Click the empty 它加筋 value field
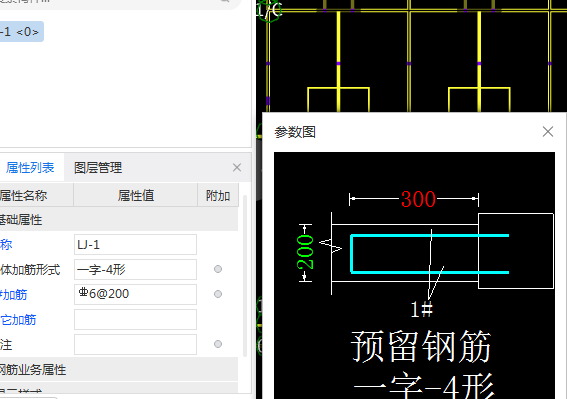Viewport: 567px width, 399px height. pos(135,319)
